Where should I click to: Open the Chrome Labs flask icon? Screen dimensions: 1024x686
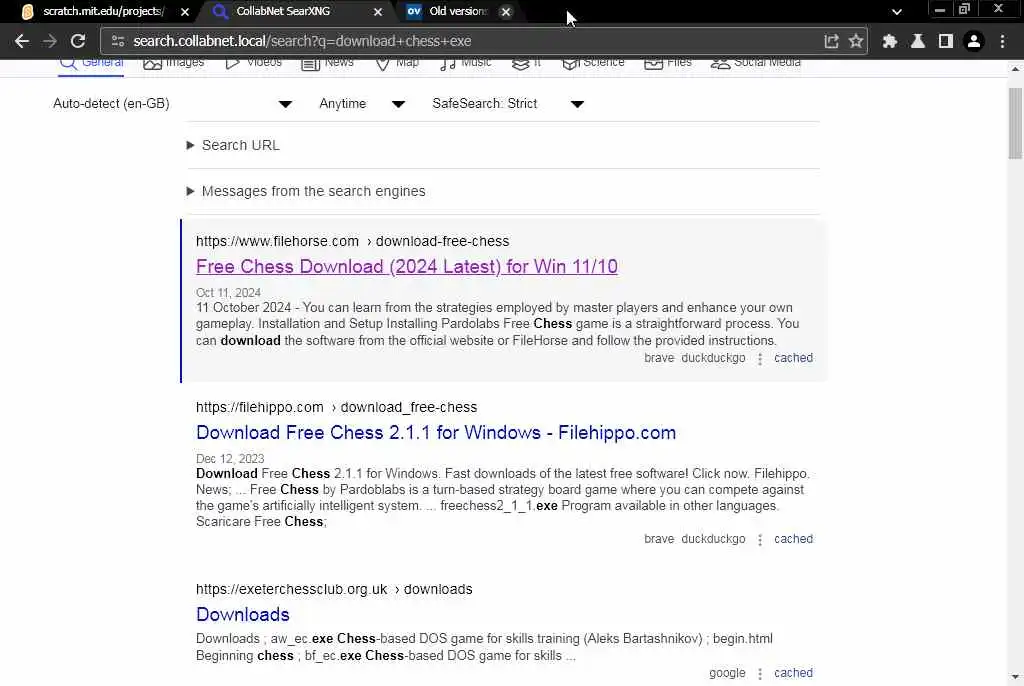click(x=918, y=41)
